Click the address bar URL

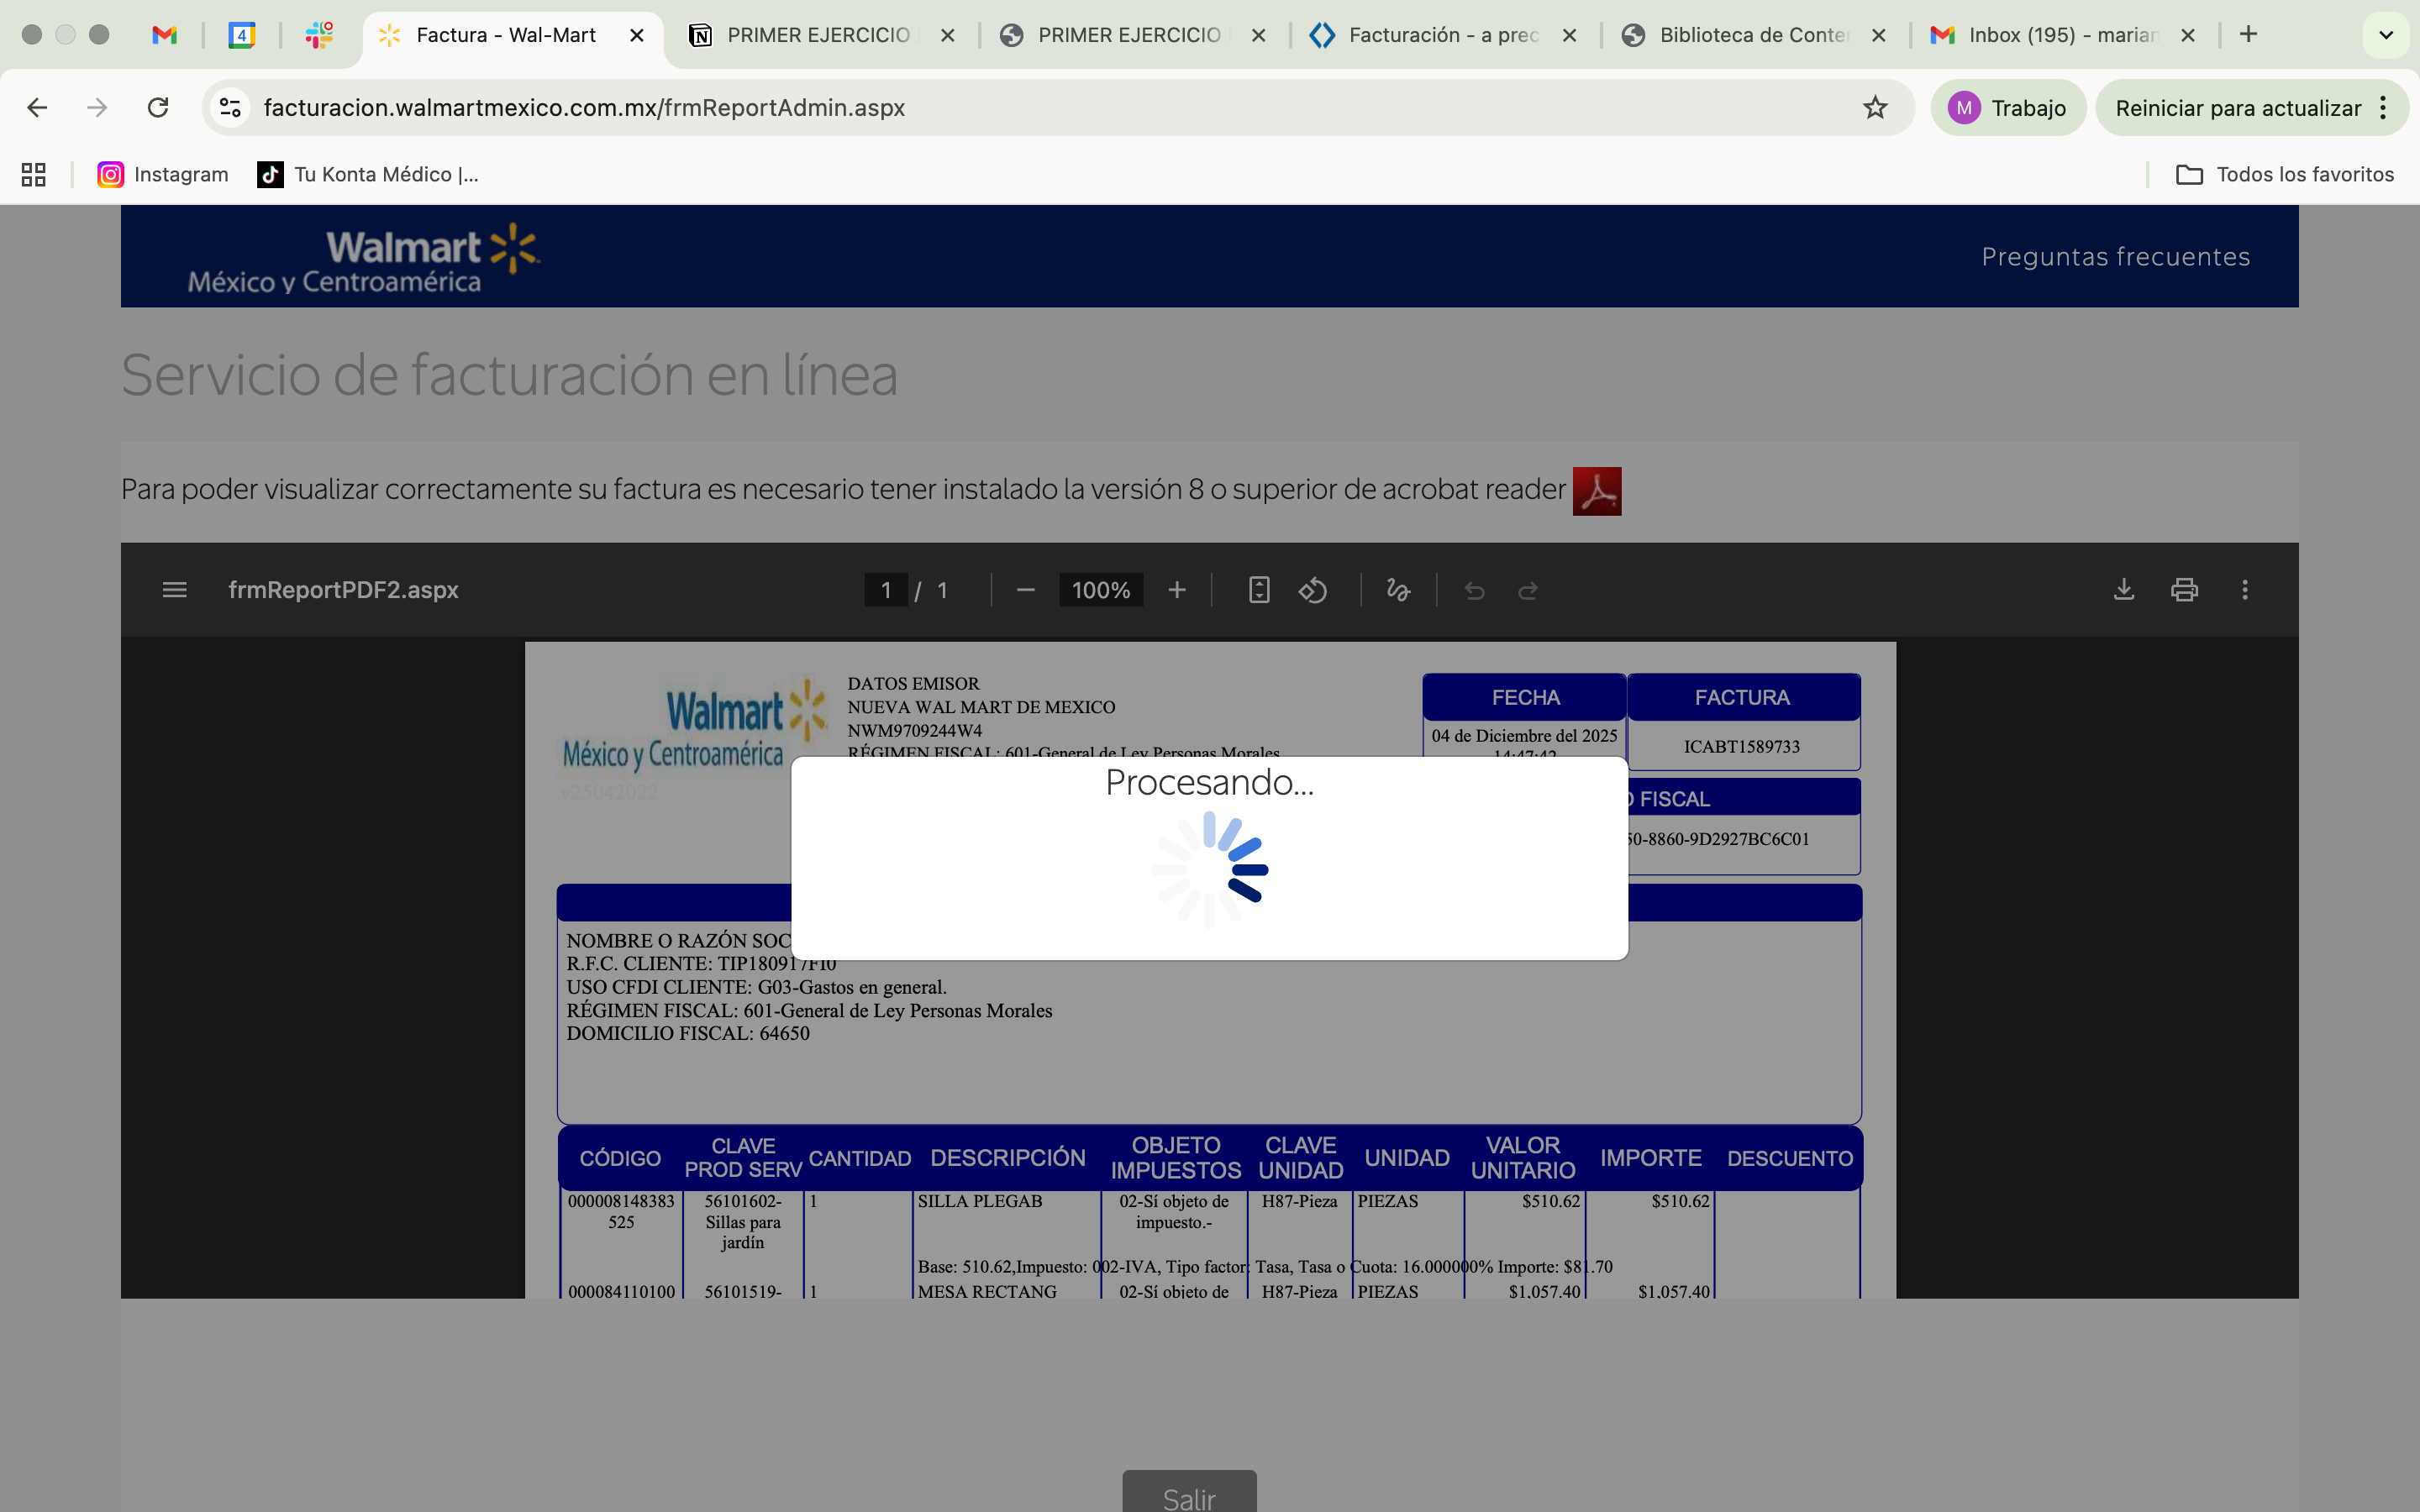[x=584, y=107]
